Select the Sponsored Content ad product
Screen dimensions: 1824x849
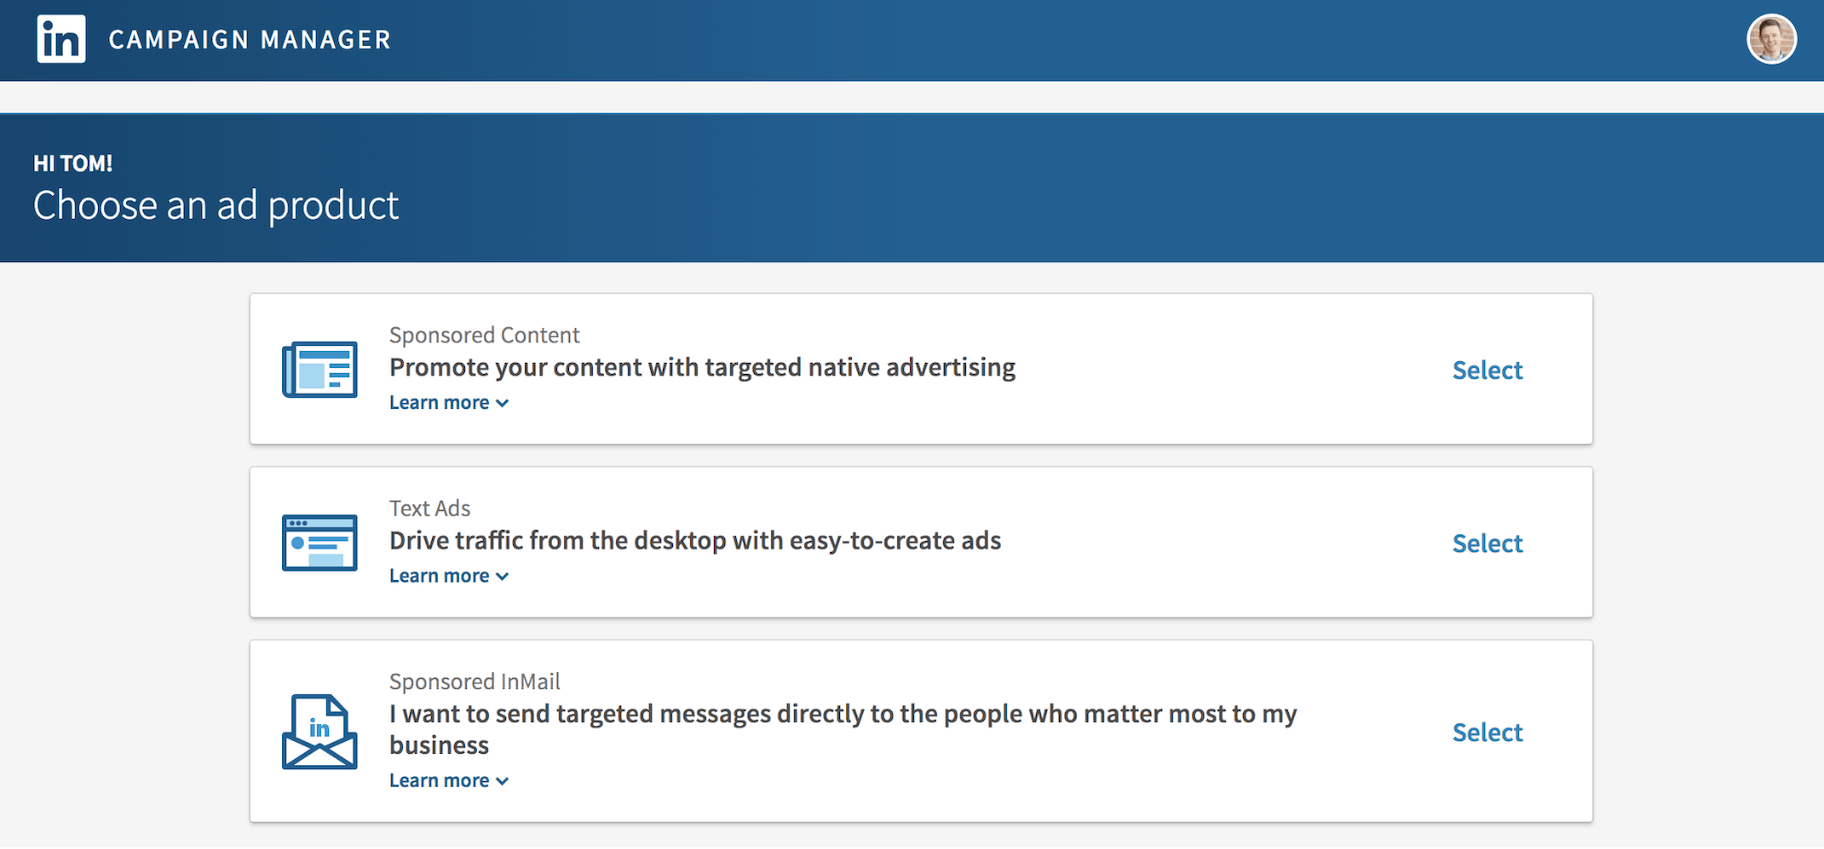pyautogui.click(x=1487, y=370)
